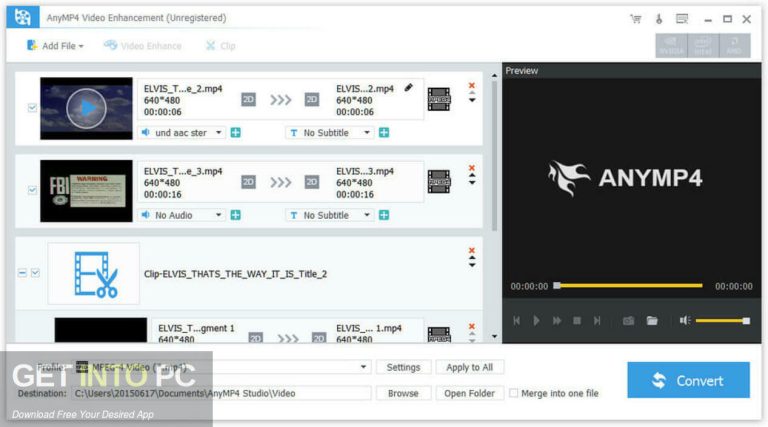
Task: Remove the ELVIS_T...gment 1 item
Action: coord(472,327)
